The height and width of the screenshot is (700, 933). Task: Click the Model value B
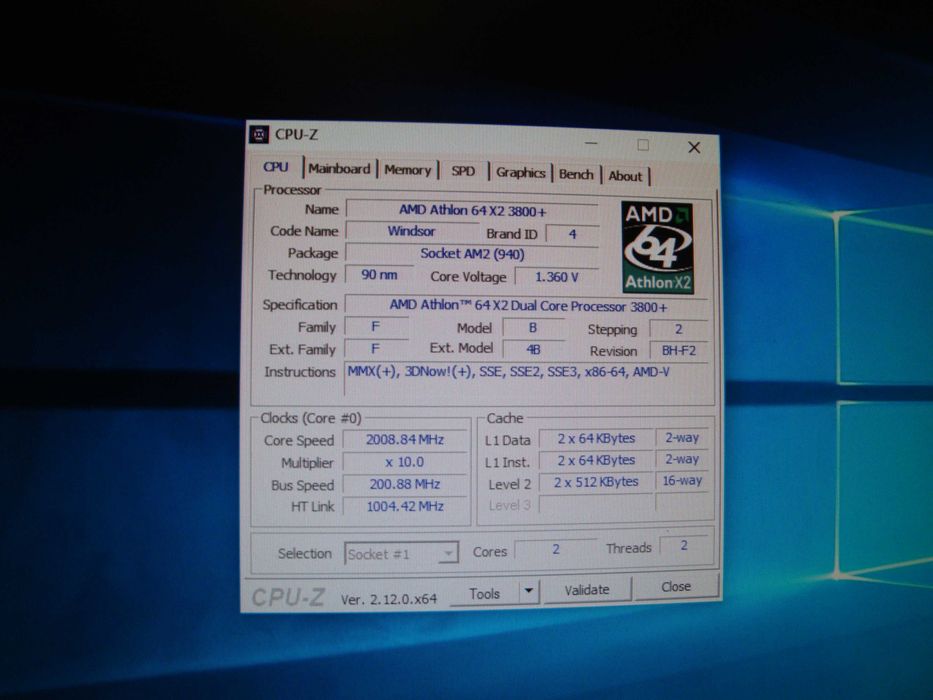coord(533,327)
